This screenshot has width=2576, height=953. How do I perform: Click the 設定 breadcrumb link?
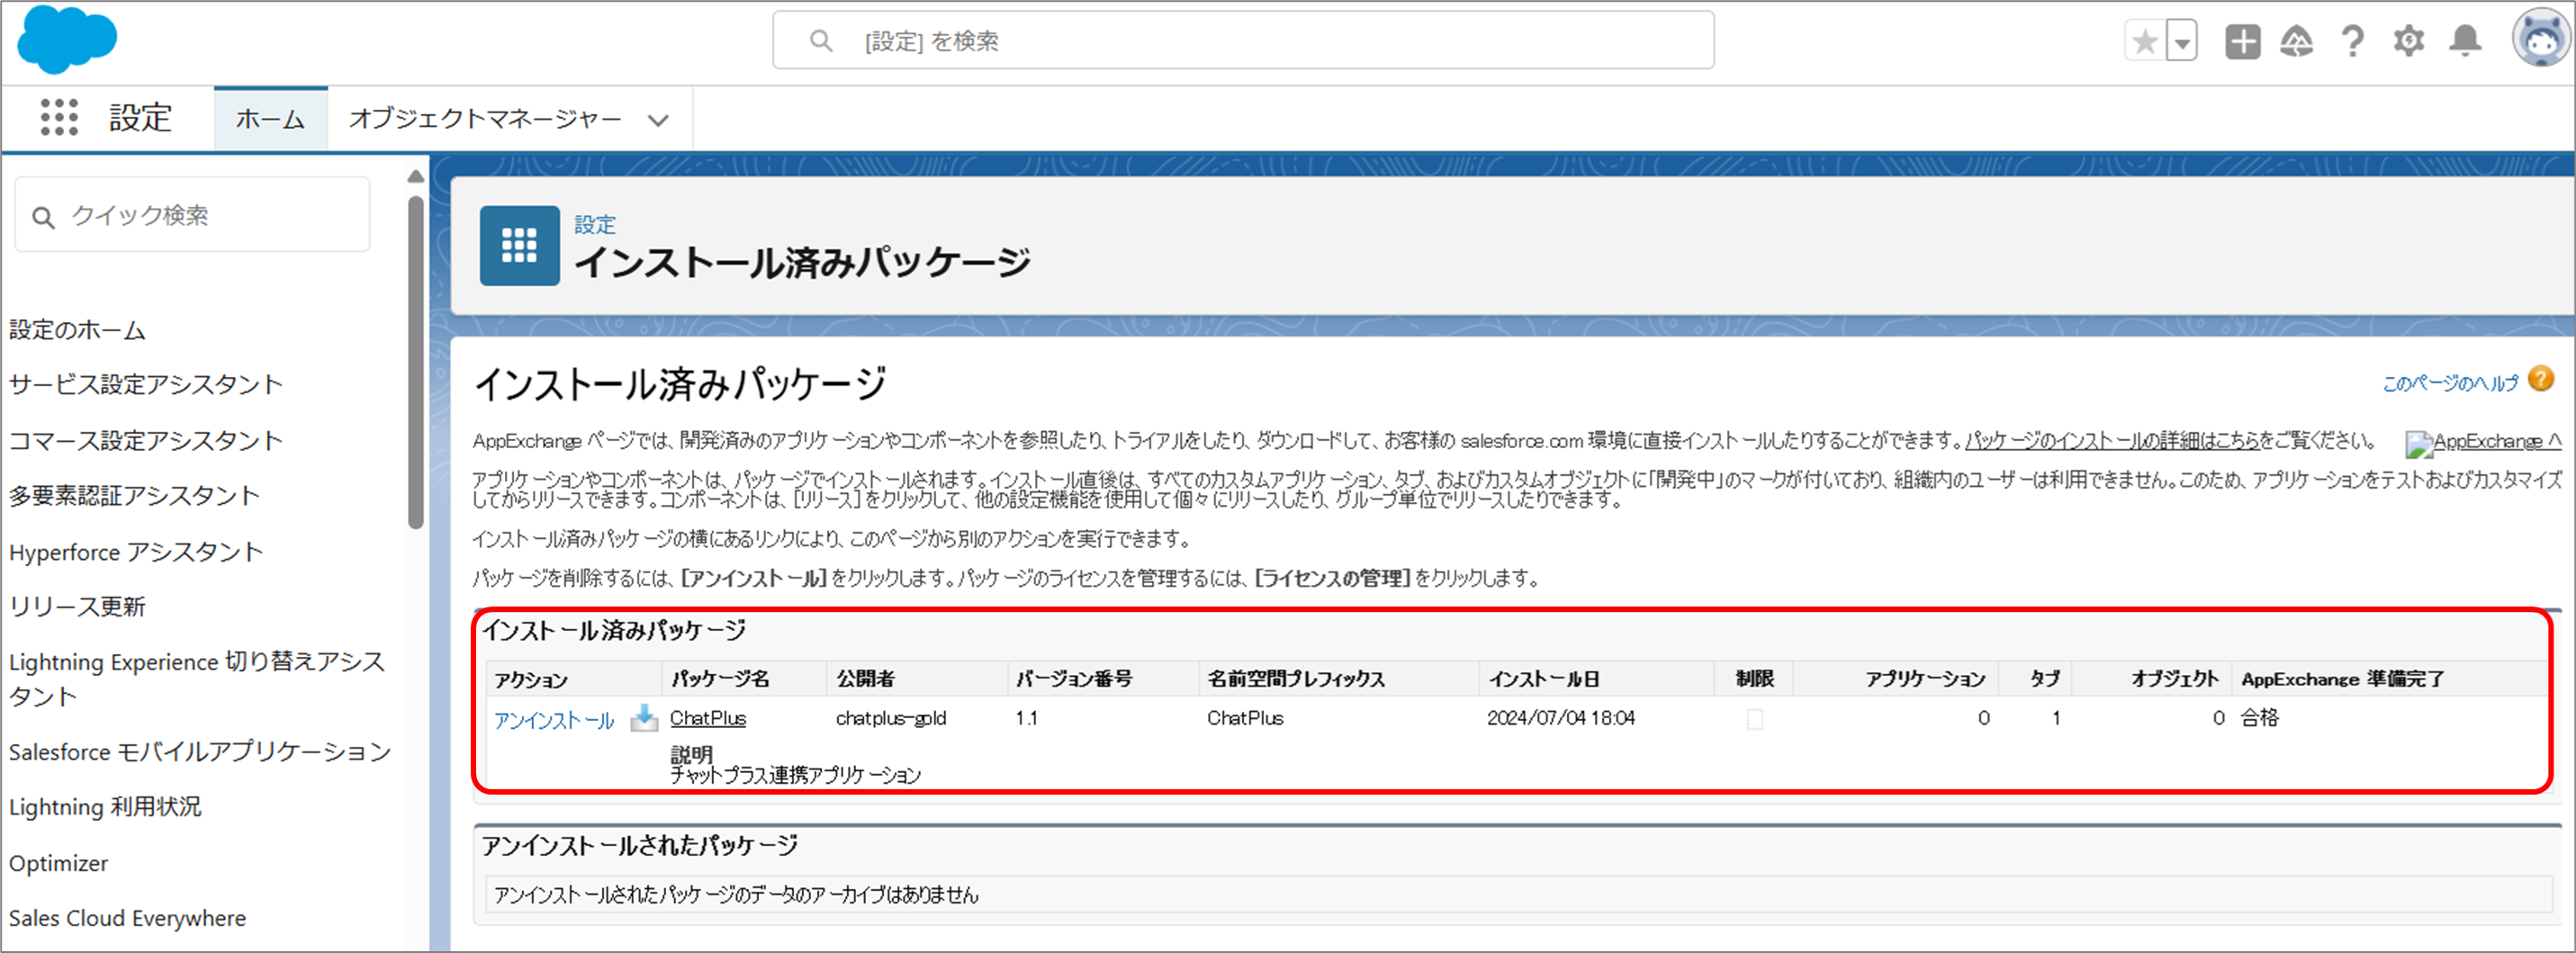click(x=595, y=225)
